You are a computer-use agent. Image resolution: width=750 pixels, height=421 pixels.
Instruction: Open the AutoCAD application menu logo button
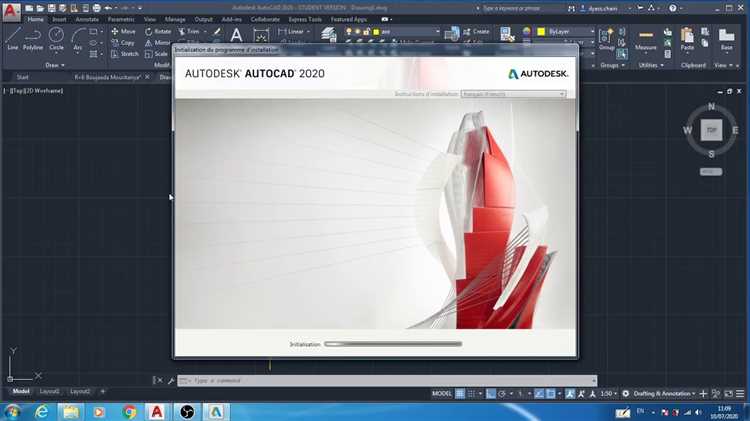(x=11, y=11)
